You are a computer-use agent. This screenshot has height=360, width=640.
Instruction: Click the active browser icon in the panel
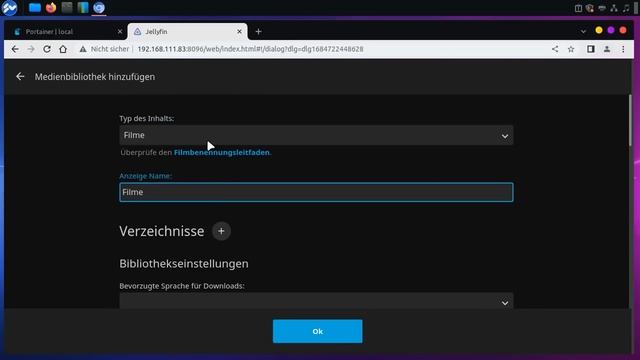pos(99,7)
